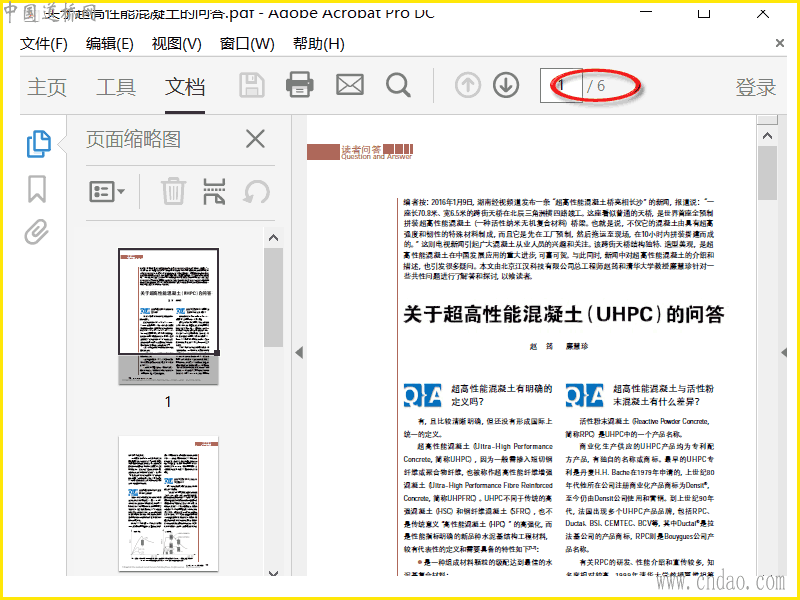The width and height of the screenshot is (800, 600).
Task: Open the 帮助(H) menu
Action: (318, 44)
